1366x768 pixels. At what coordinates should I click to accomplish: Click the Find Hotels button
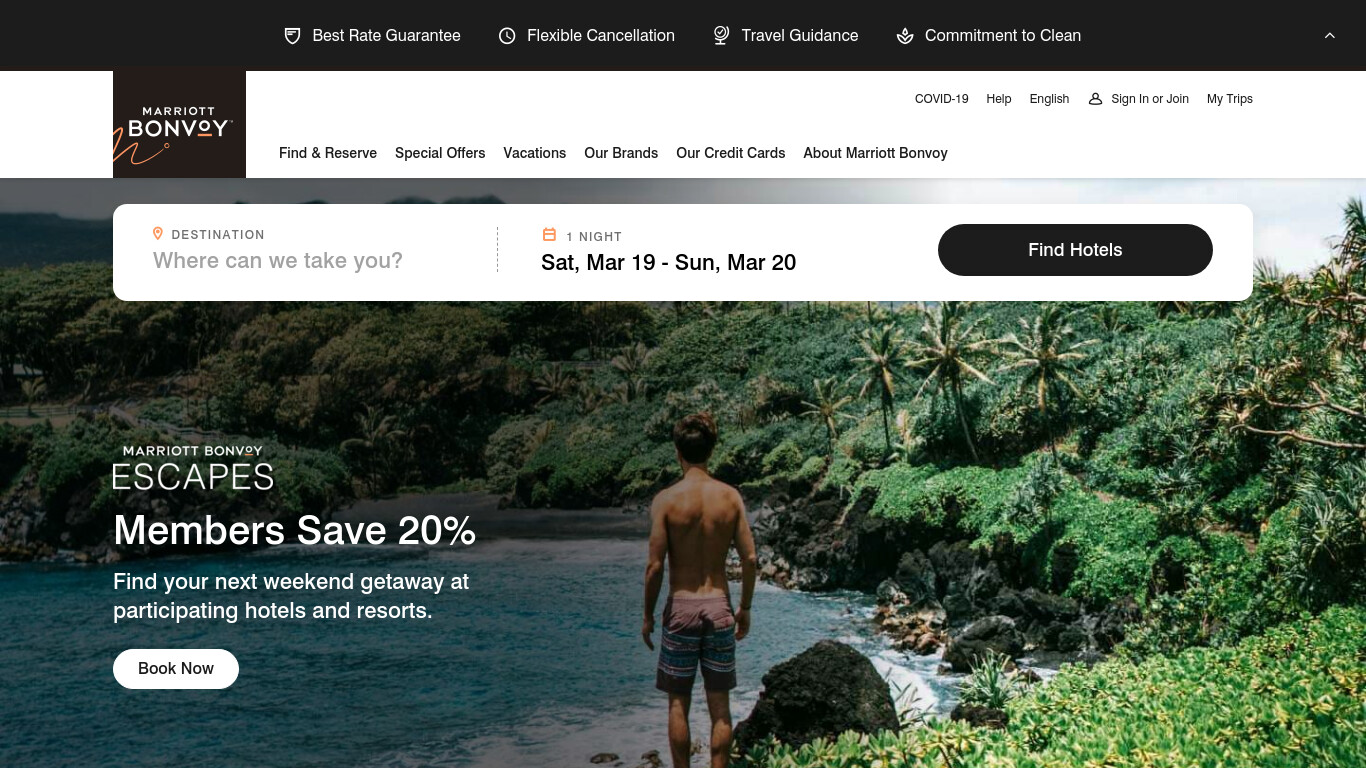1075,250
